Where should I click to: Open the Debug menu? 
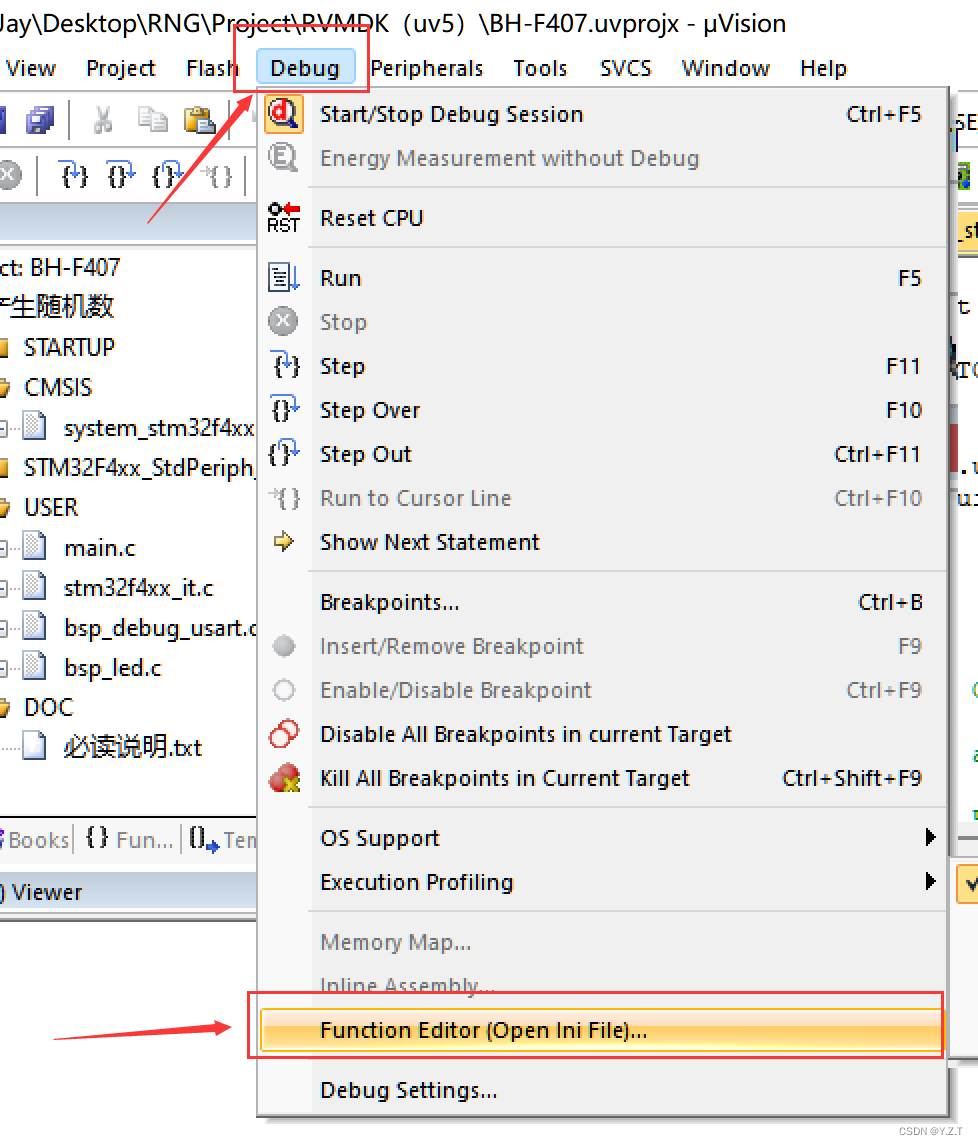pos(305,69)
